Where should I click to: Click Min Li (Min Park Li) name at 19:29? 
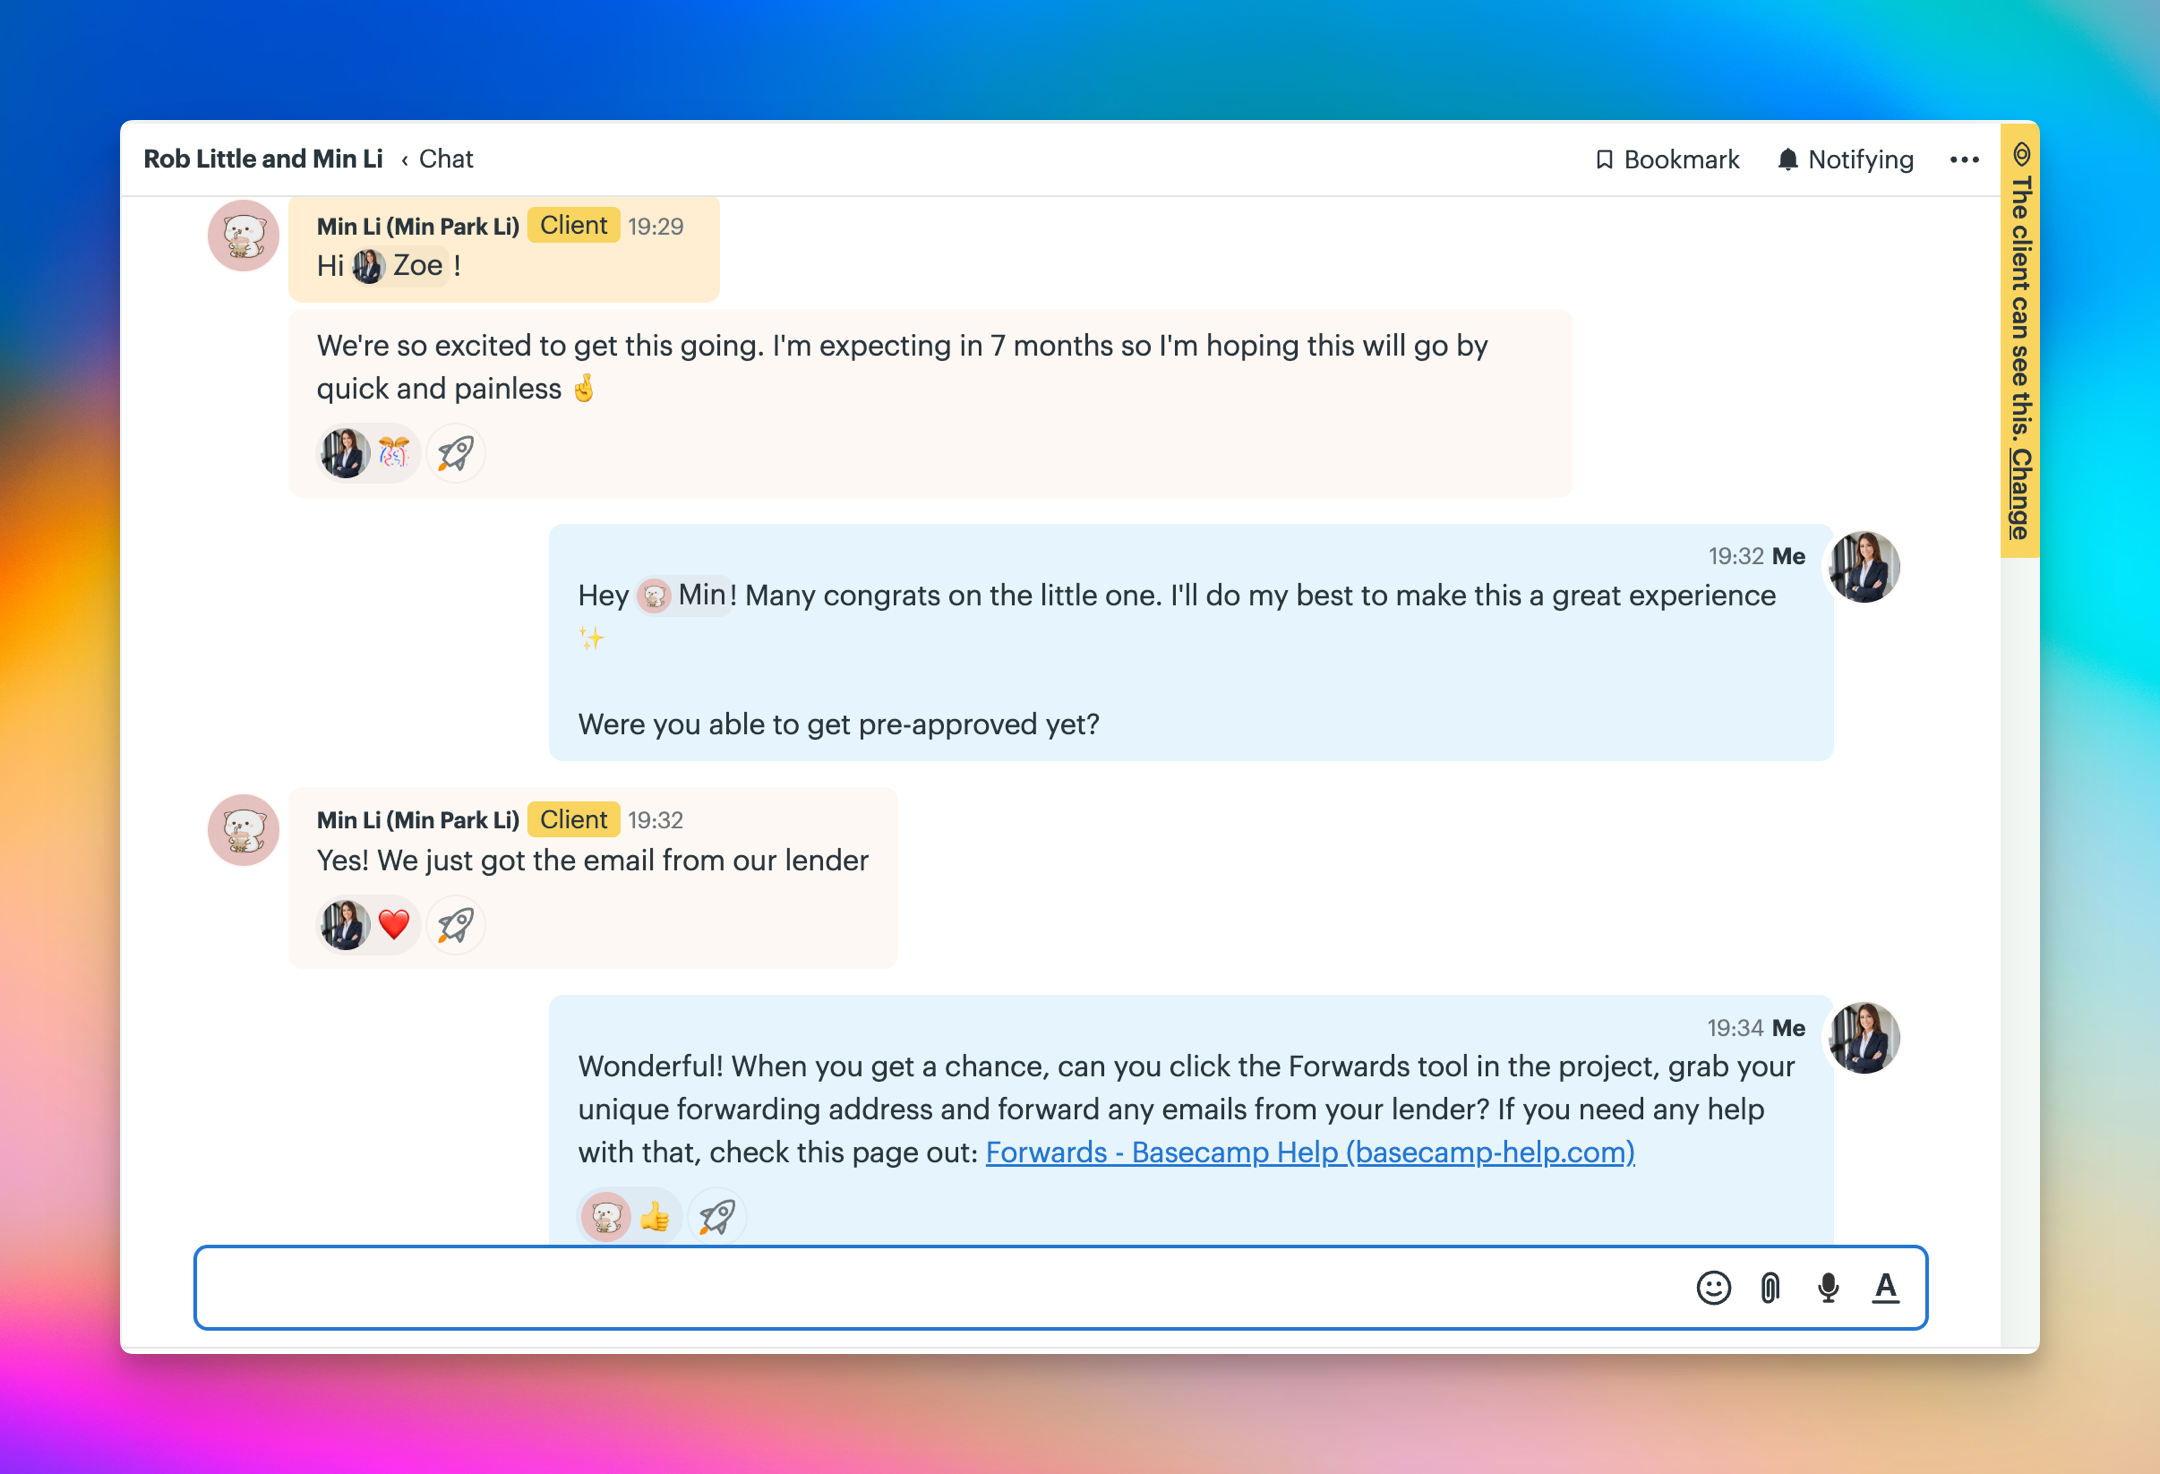coord(418,226)
